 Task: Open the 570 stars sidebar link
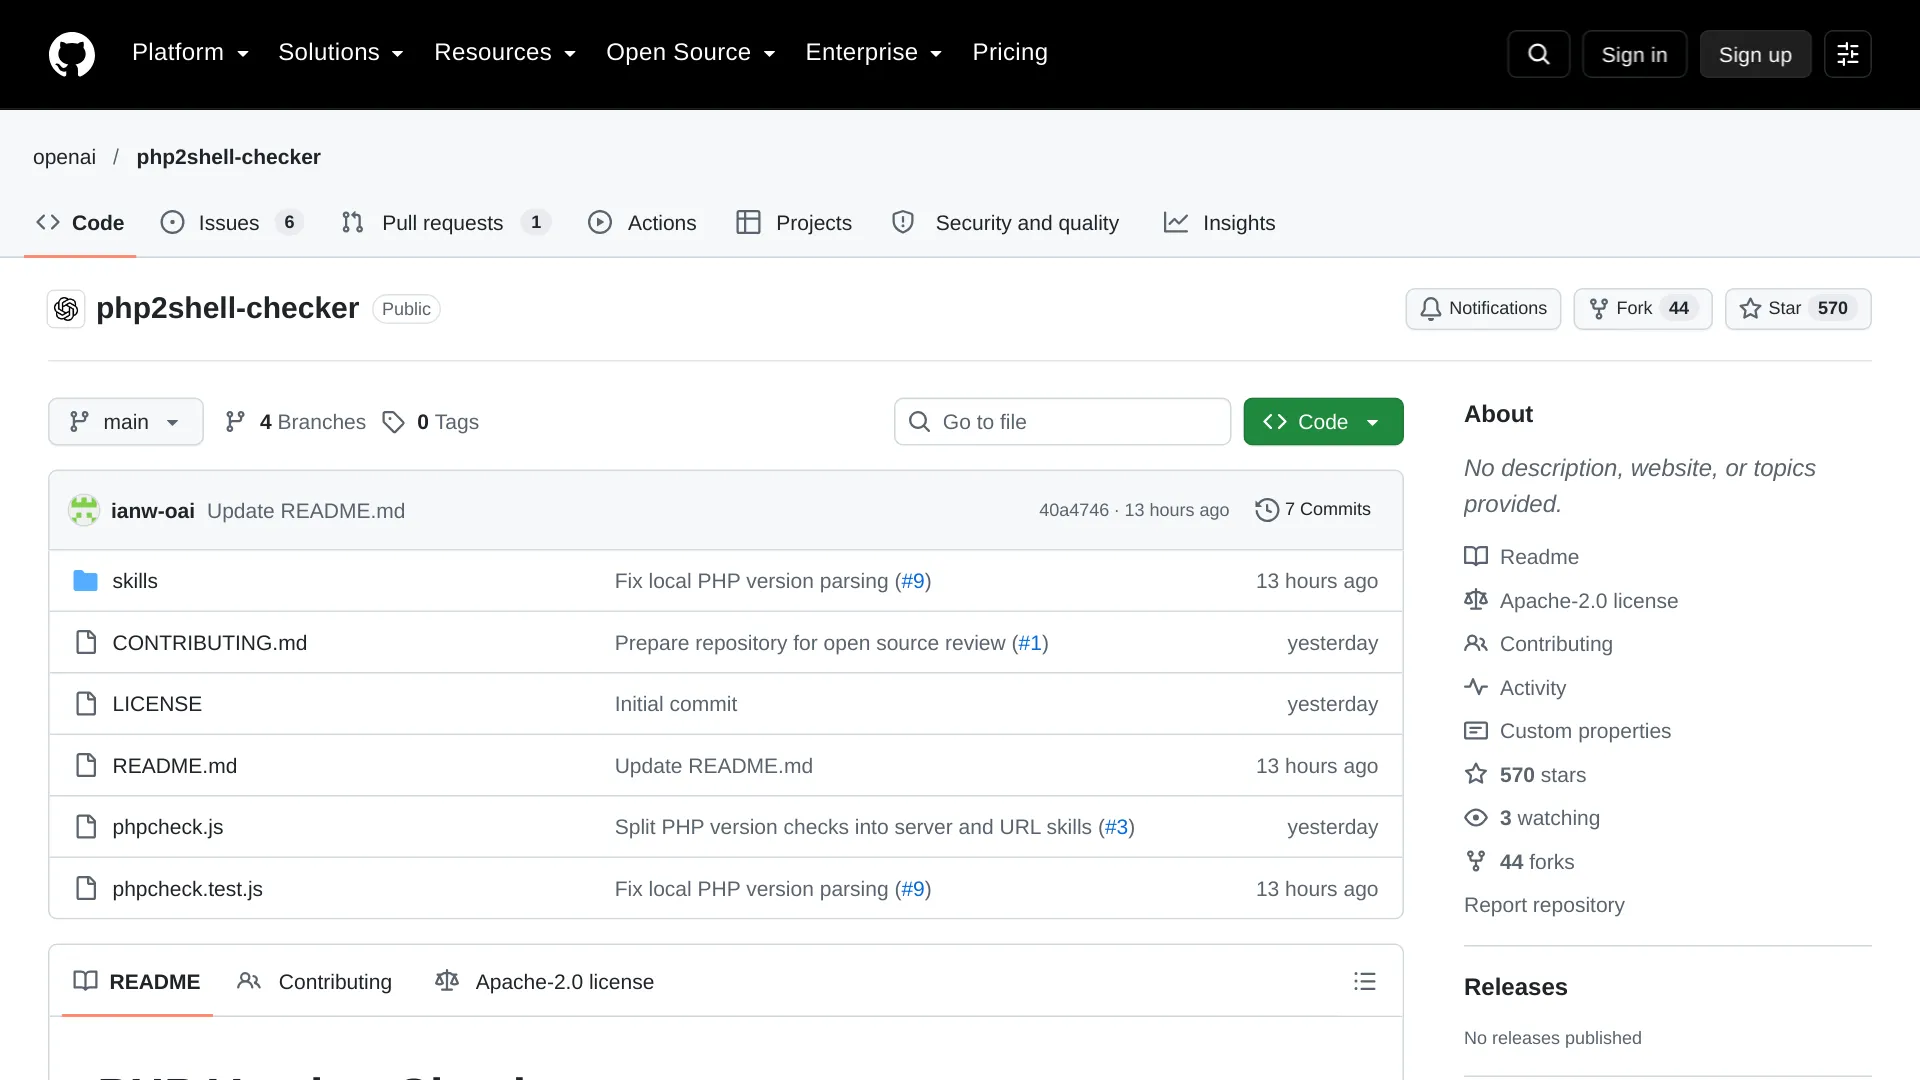point(1525,775)
